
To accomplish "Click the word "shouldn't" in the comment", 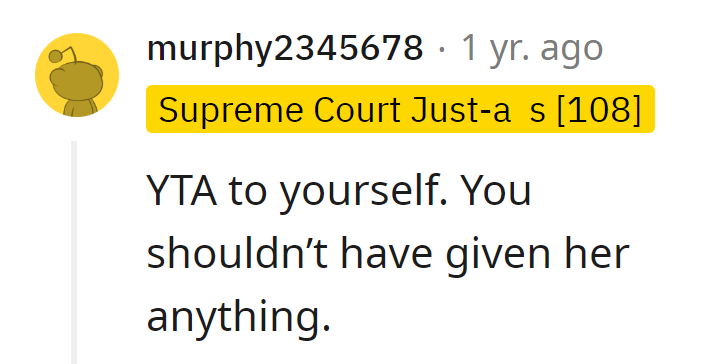I will [x=237, y=254].
